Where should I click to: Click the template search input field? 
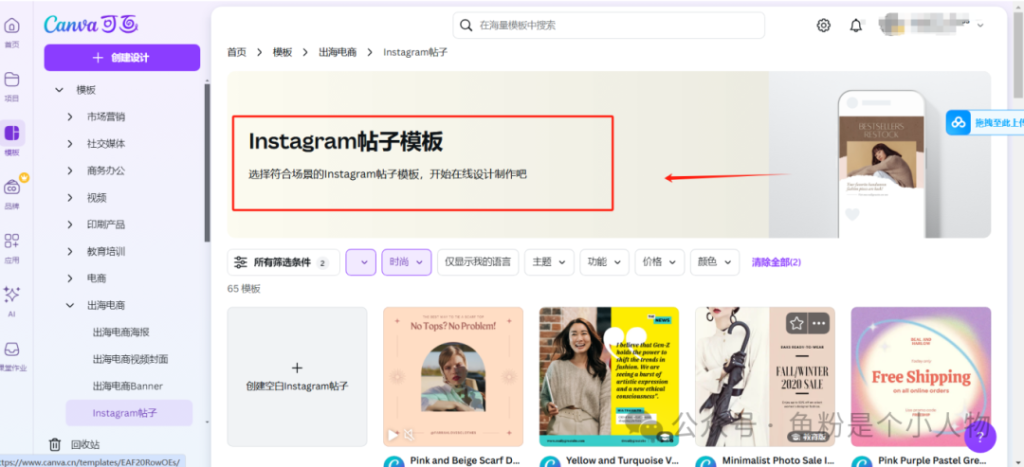(625, 25)
